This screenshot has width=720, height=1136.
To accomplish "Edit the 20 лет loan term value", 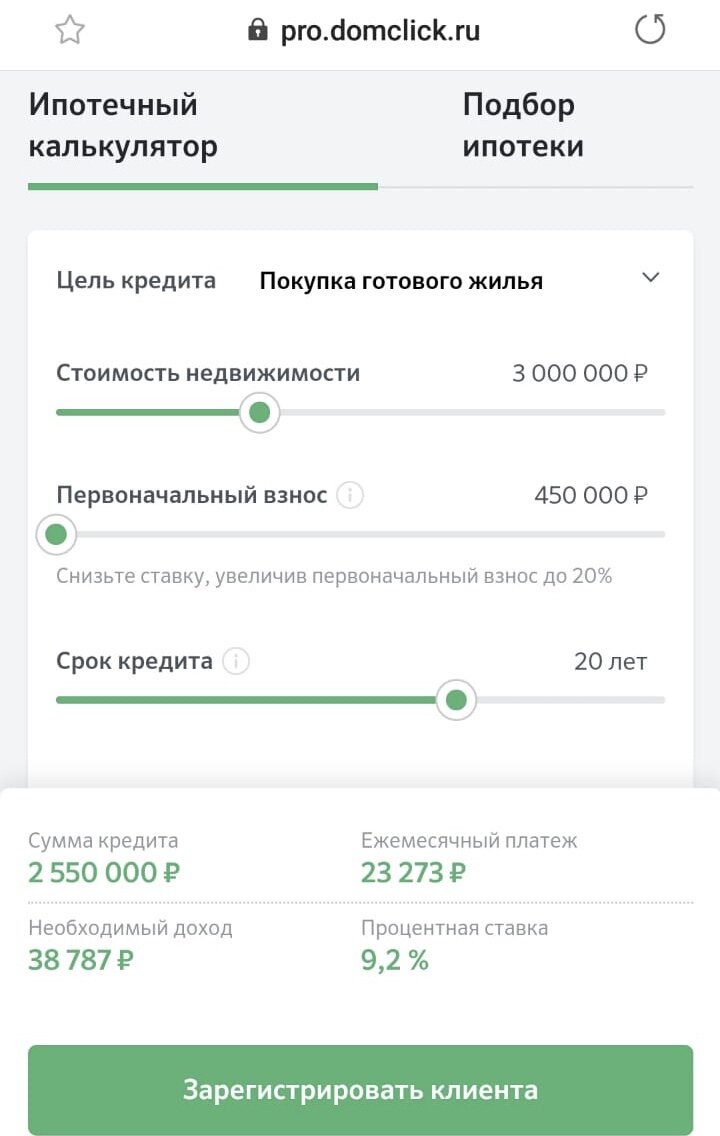I will 611,661.
